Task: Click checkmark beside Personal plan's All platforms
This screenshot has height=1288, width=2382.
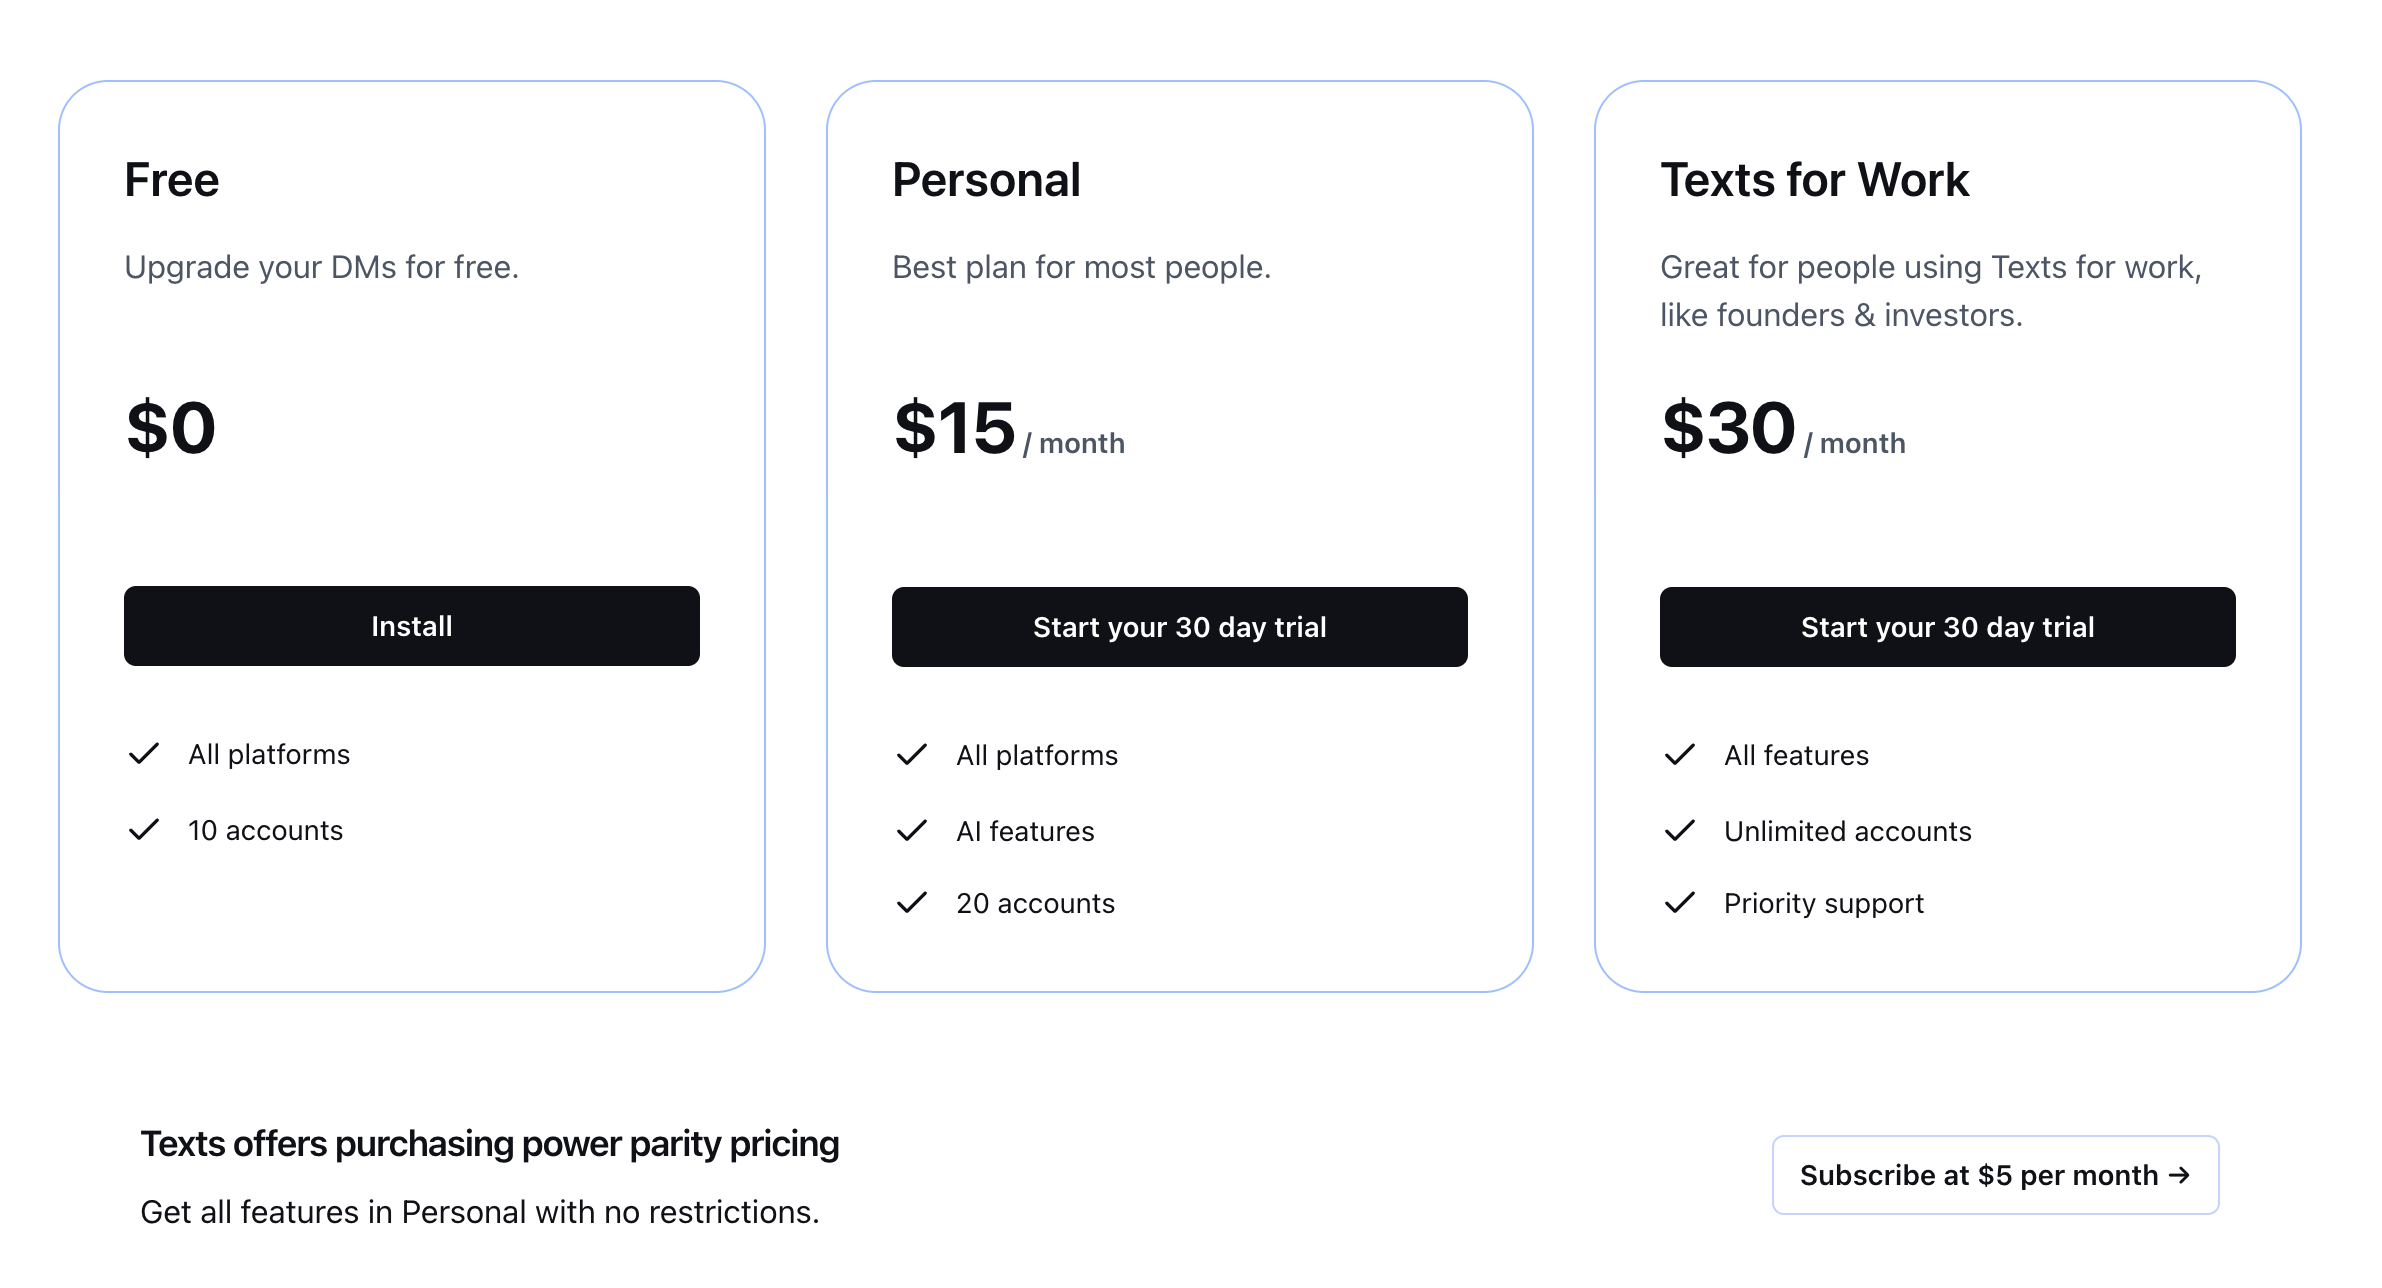Action: point(912,755)
